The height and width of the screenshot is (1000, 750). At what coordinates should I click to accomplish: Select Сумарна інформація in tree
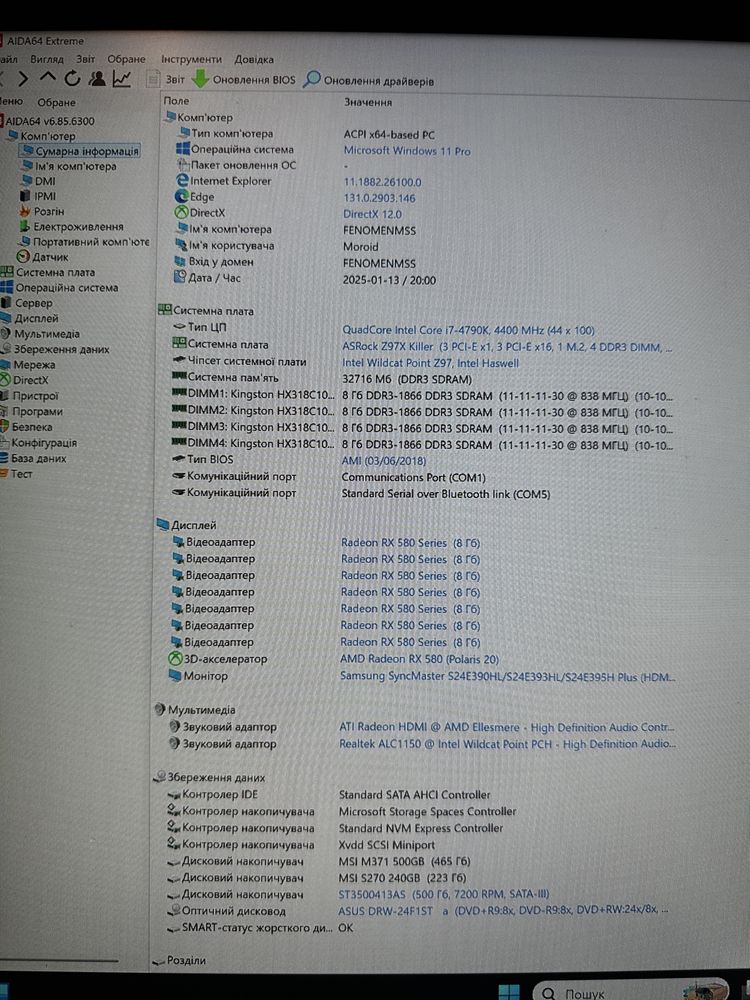tap(80, 151)
